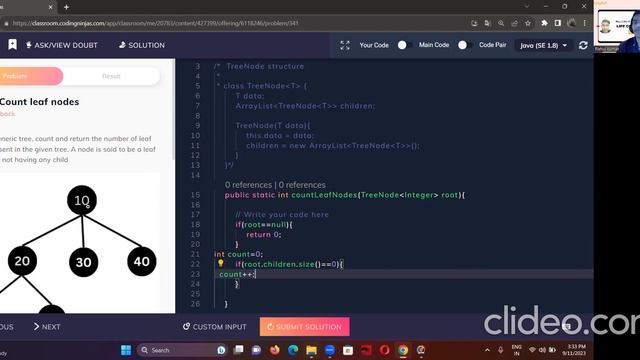Open a new browser tab with plus
The height and width of the screenshot is (360, 640).
(66, 7)
